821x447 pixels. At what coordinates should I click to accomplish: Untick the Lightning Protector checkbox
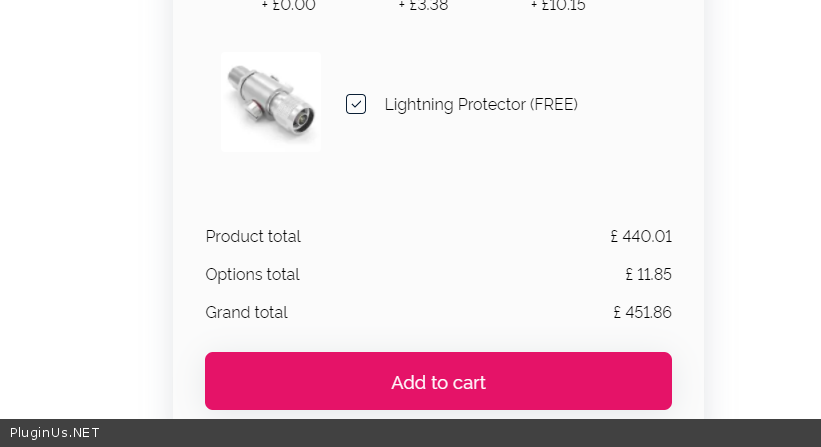point(356,104)
